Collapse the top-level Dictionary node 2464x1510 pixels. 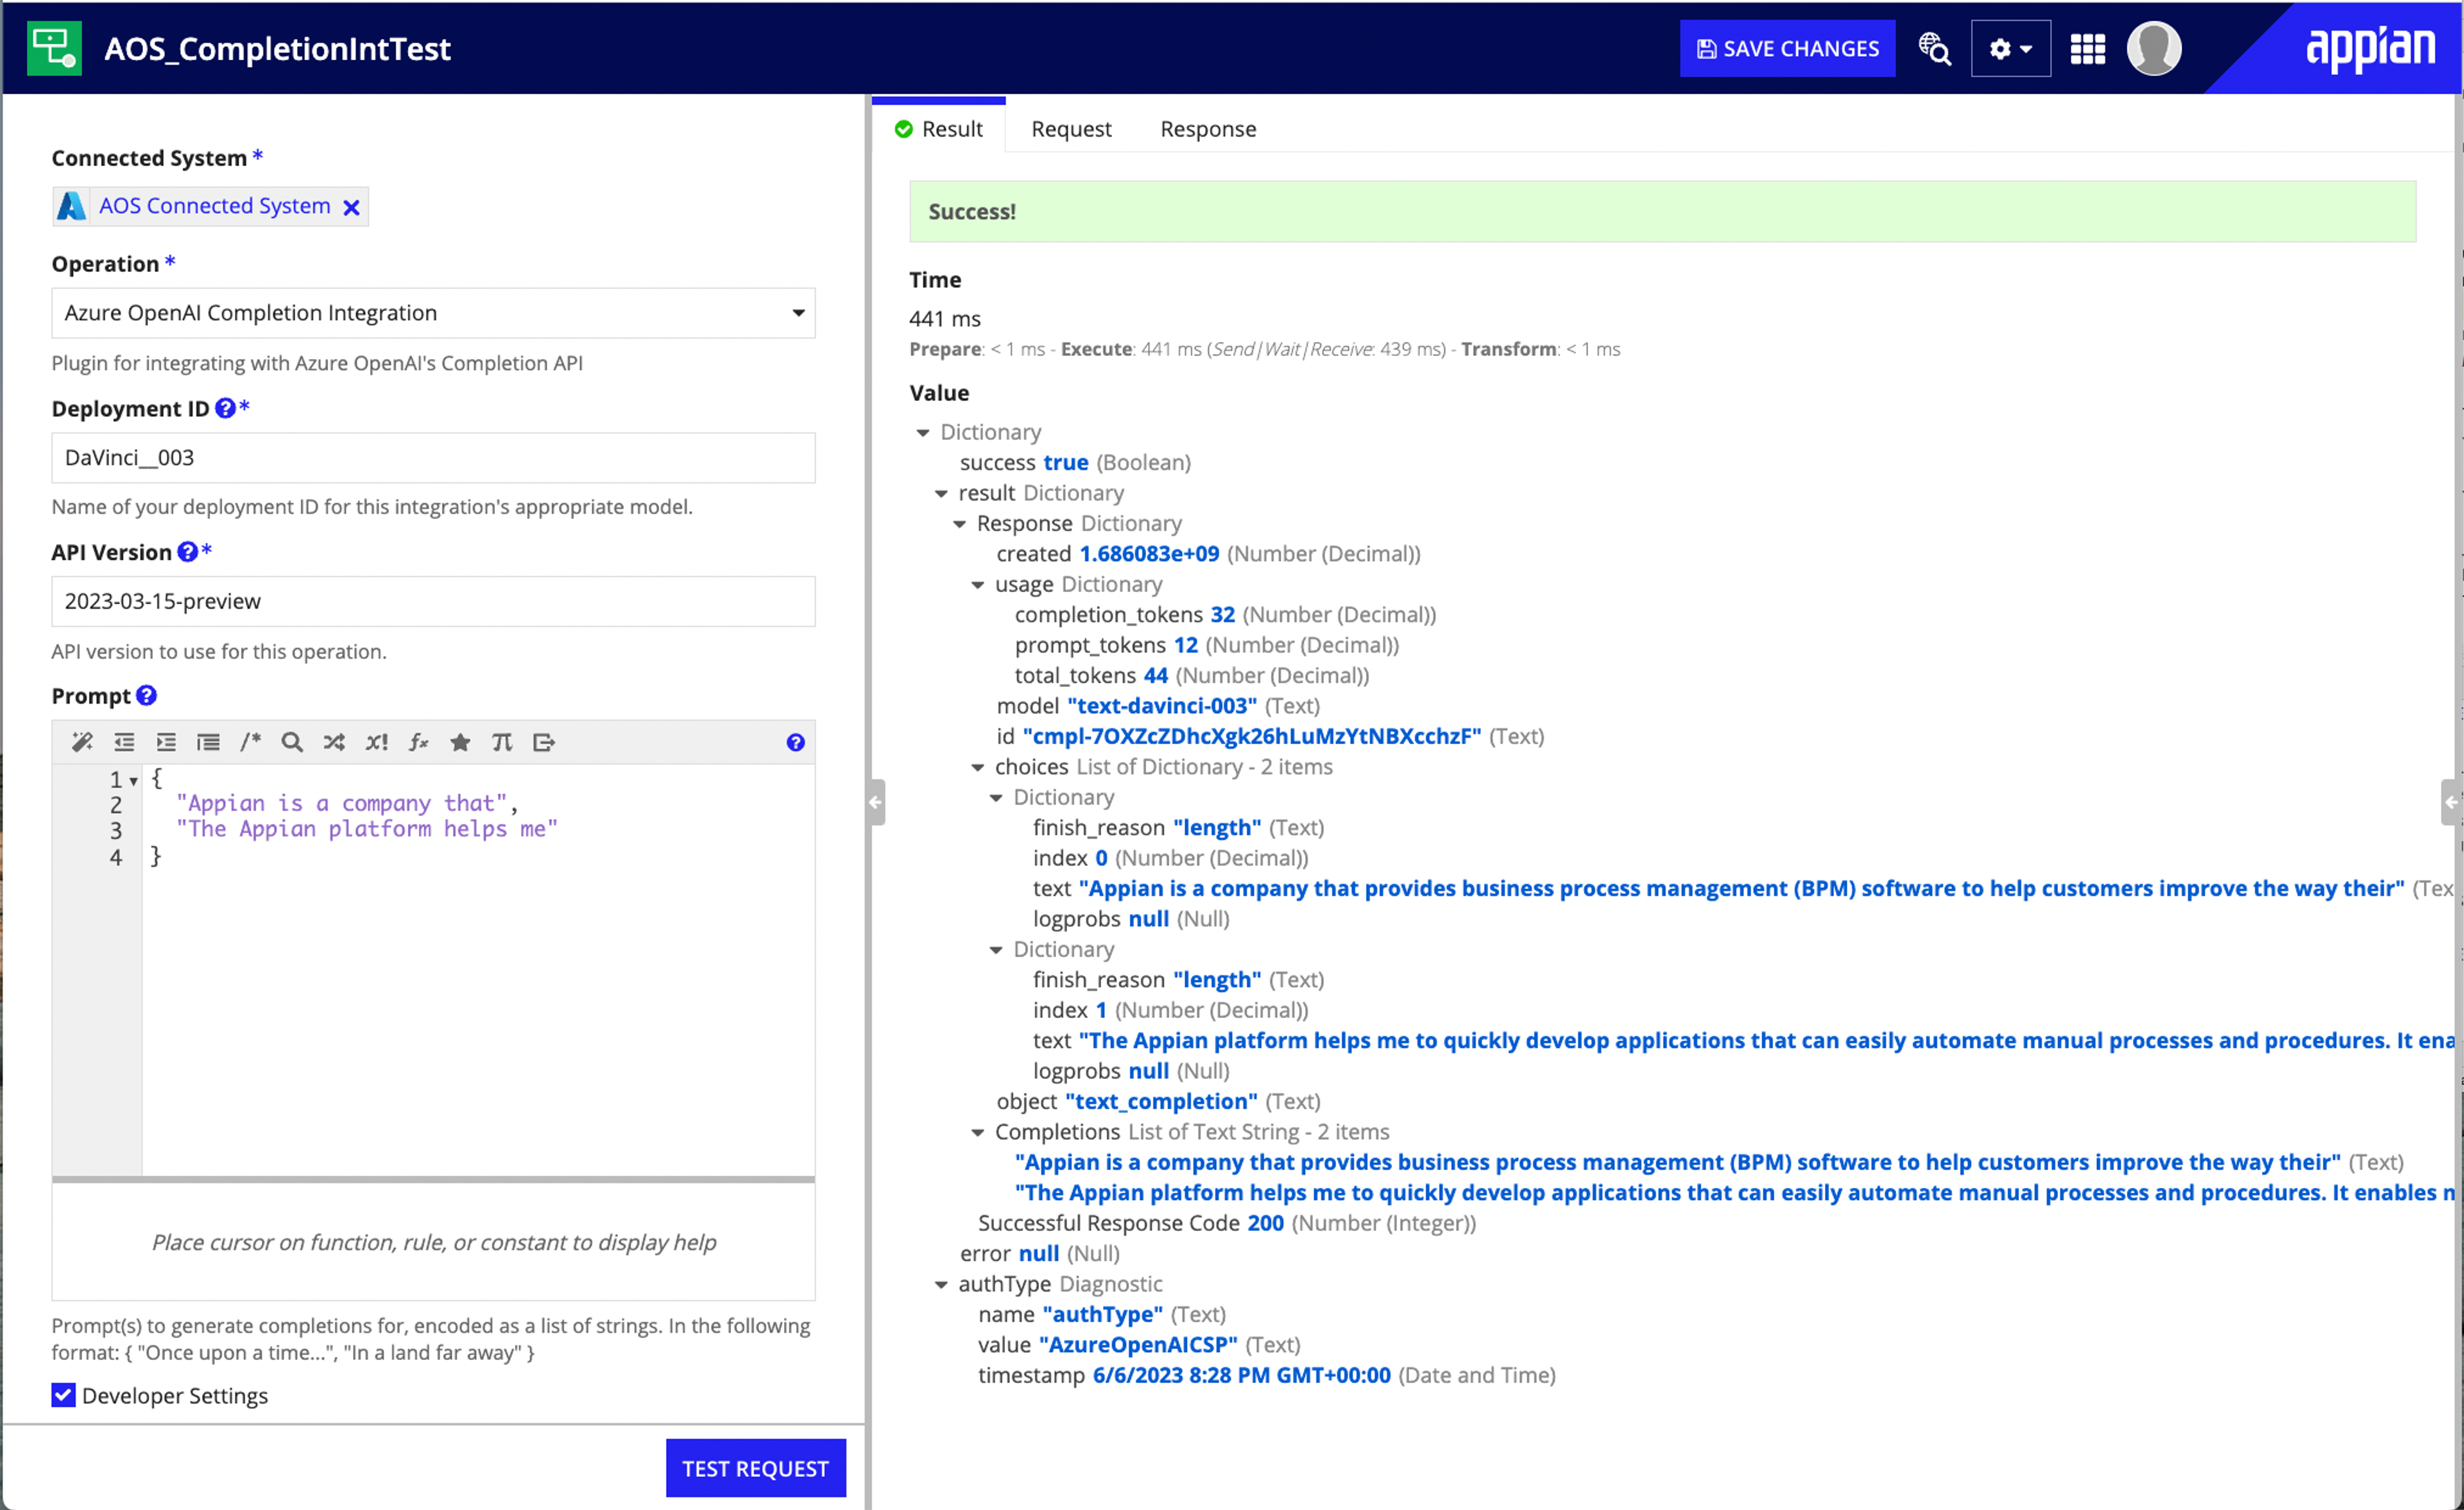[x=922, y=432]
